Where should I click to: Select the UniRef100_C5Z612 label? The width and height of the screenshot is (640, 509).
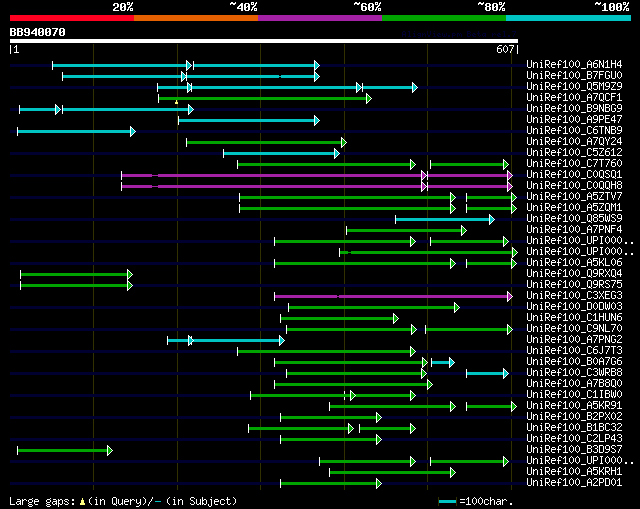[574, 152]
